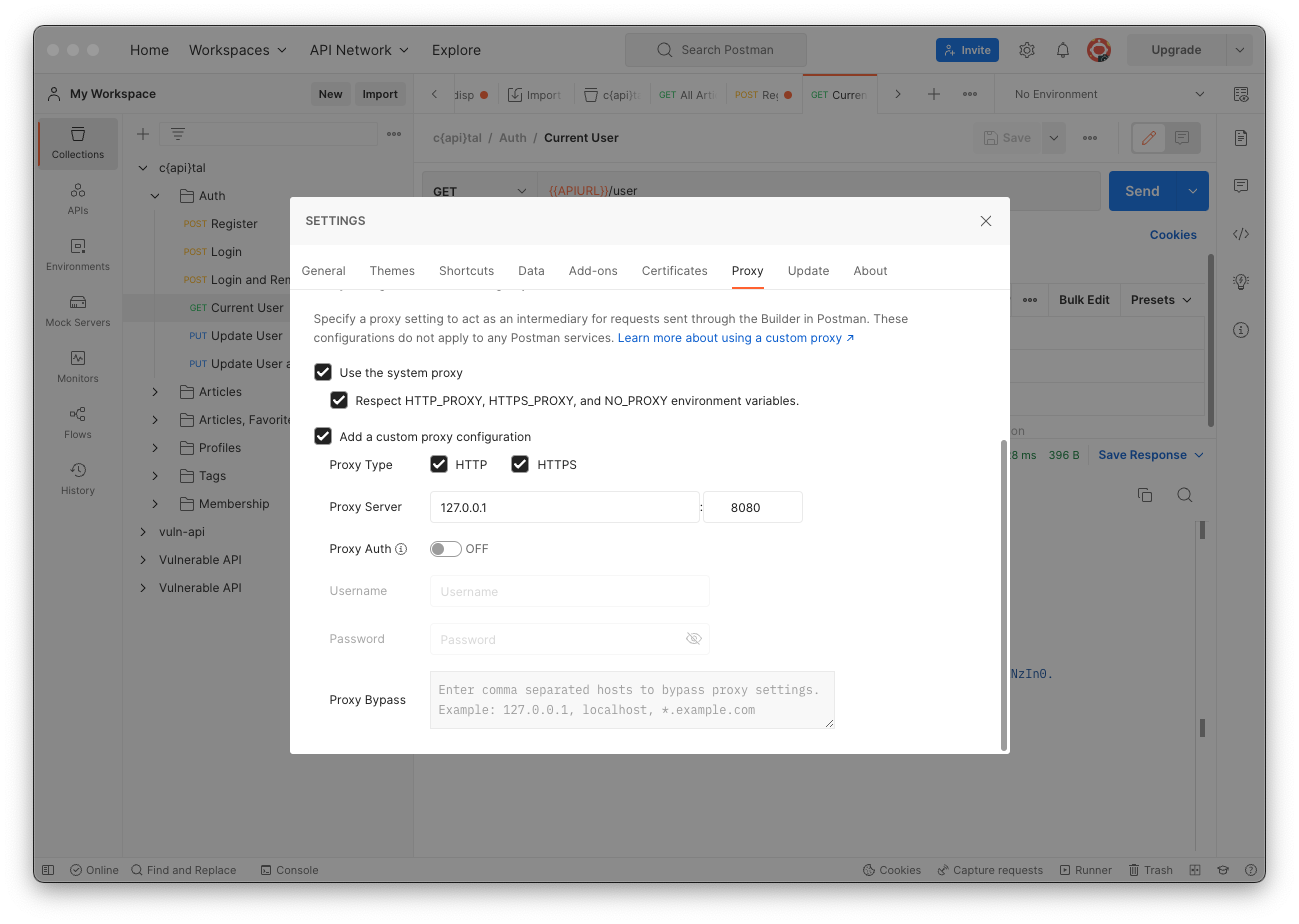The image size is (1299, 924).
Task: Open Collections in the left sidebar
Action: point(78,143)
